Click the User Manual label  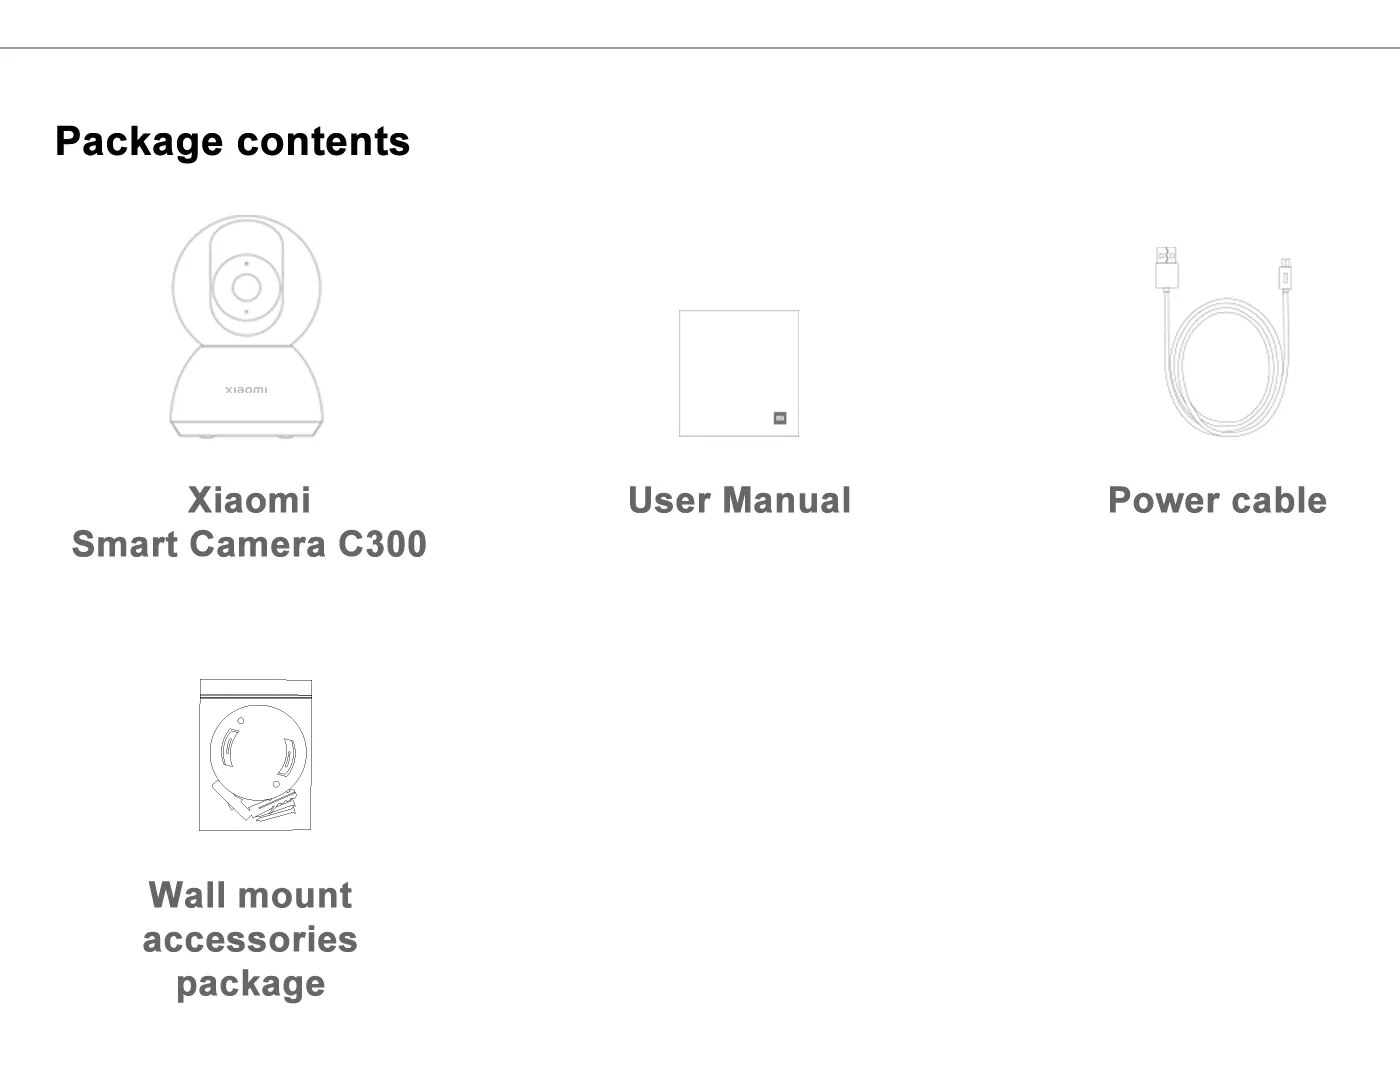coord(739,500)
